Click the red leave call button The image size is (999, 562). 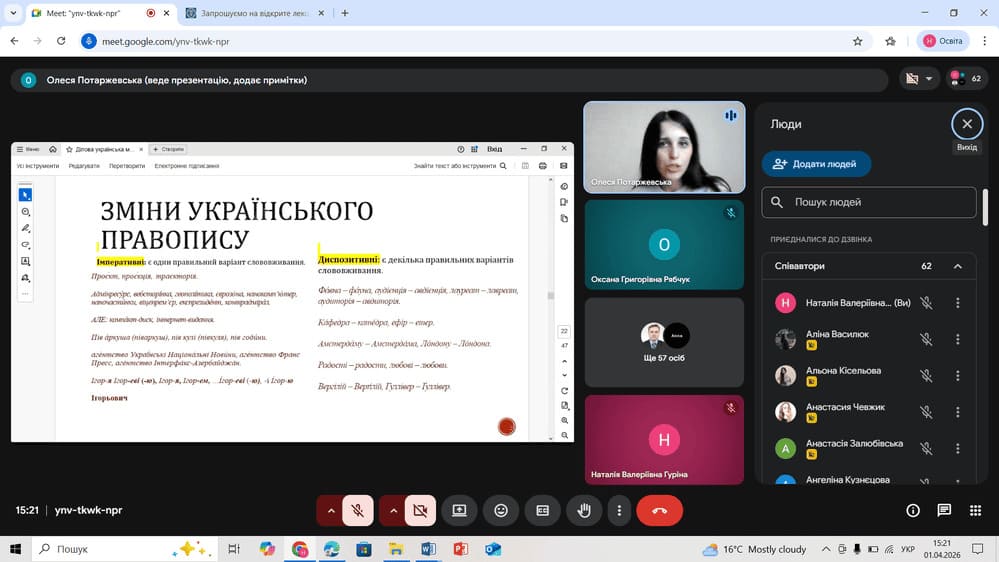coord(659,510)
